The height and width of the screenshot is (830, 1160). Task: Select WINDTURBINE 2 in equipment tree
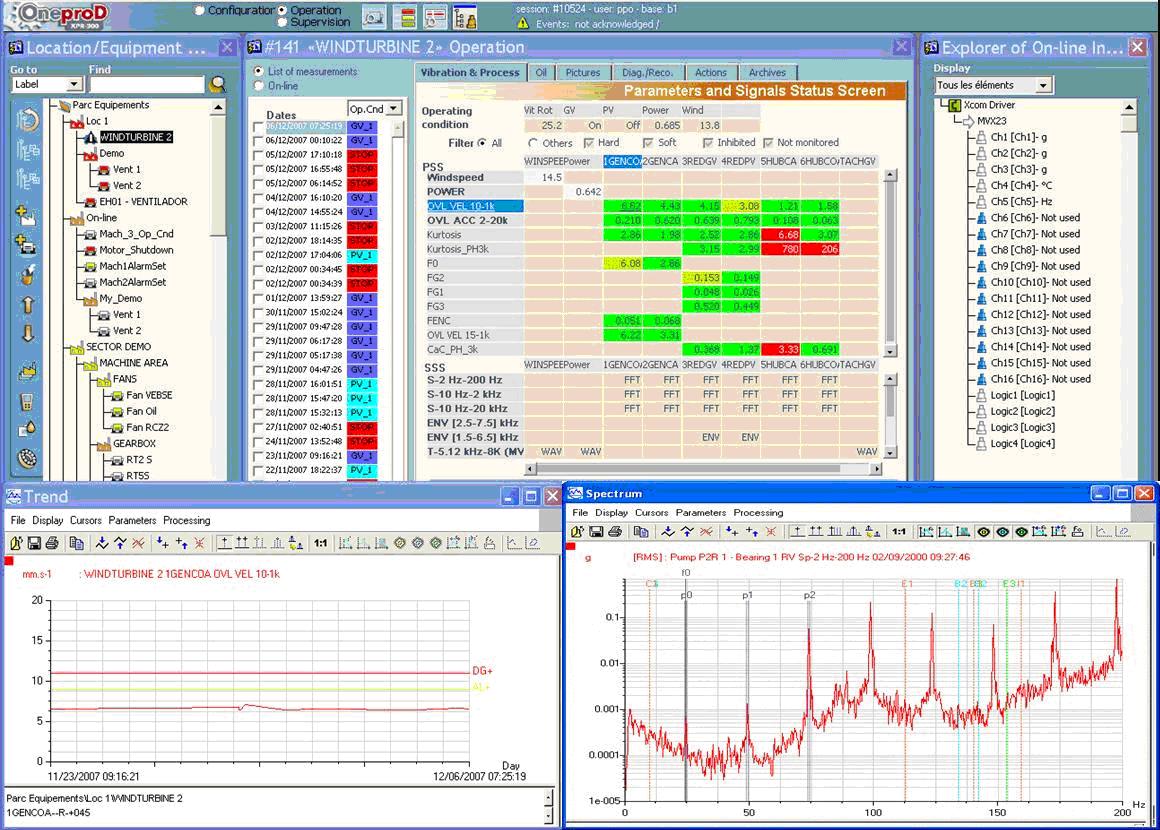(136, 137)
